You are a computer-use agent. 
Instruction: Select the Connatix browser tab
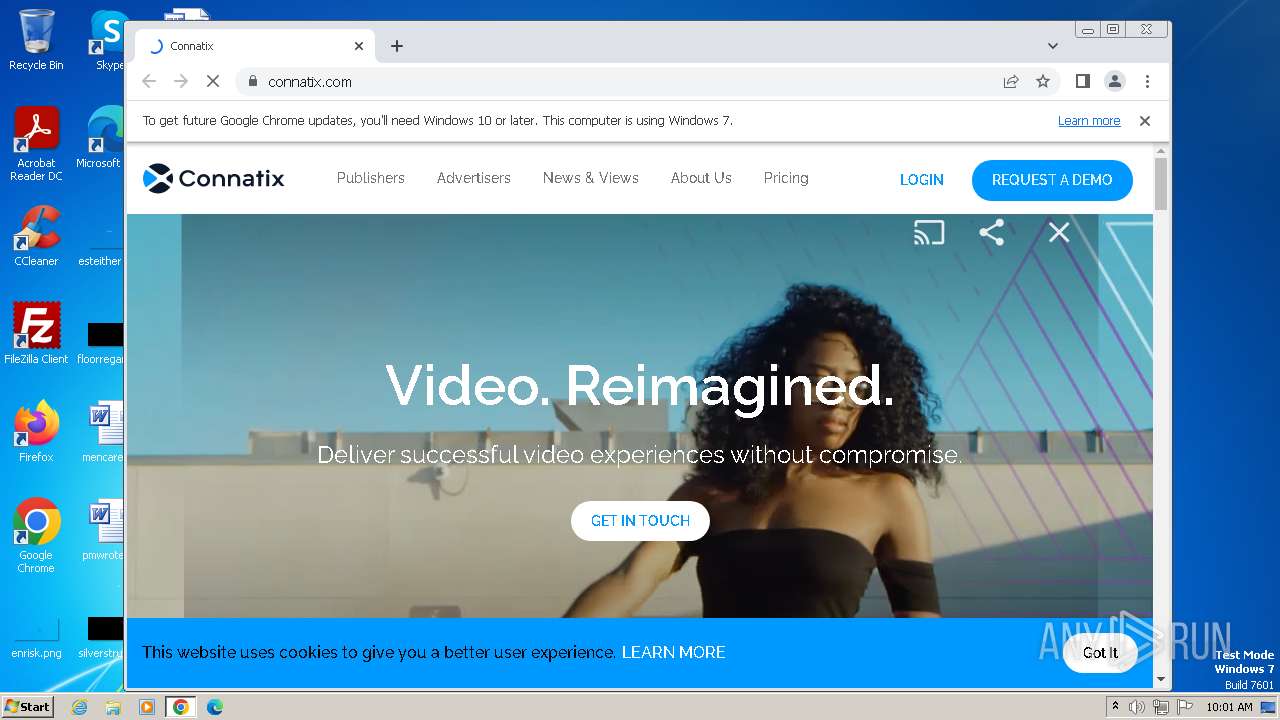tap(255, 46)
